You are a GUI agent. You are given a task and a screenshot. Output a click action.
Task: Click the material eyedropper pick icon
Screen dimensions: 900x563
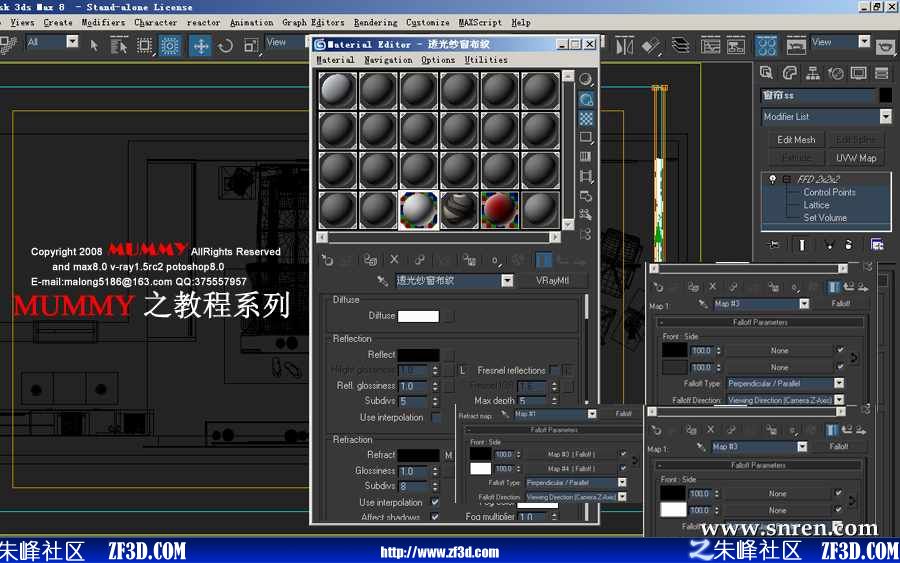coord(382,281)
